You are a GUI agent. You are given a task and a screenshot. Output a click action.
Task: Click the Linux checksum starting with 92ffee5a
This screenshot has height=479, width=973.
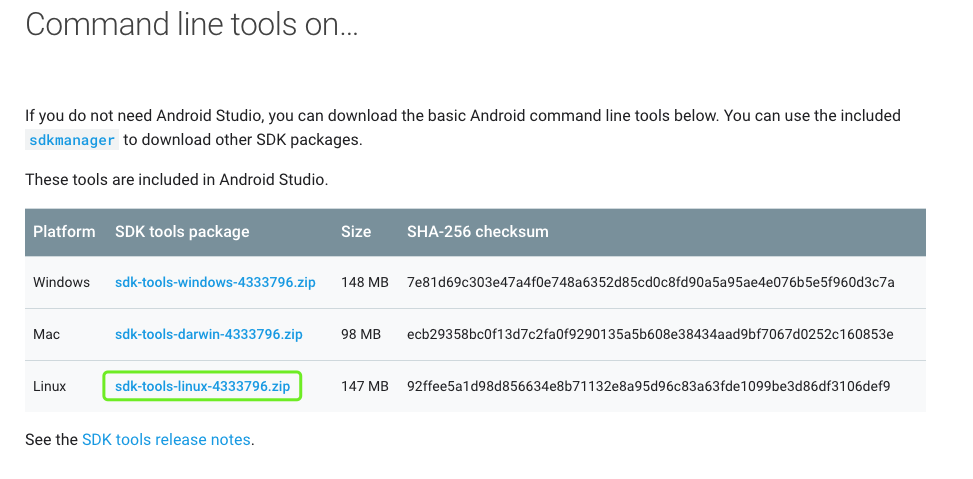click(648, 386)
